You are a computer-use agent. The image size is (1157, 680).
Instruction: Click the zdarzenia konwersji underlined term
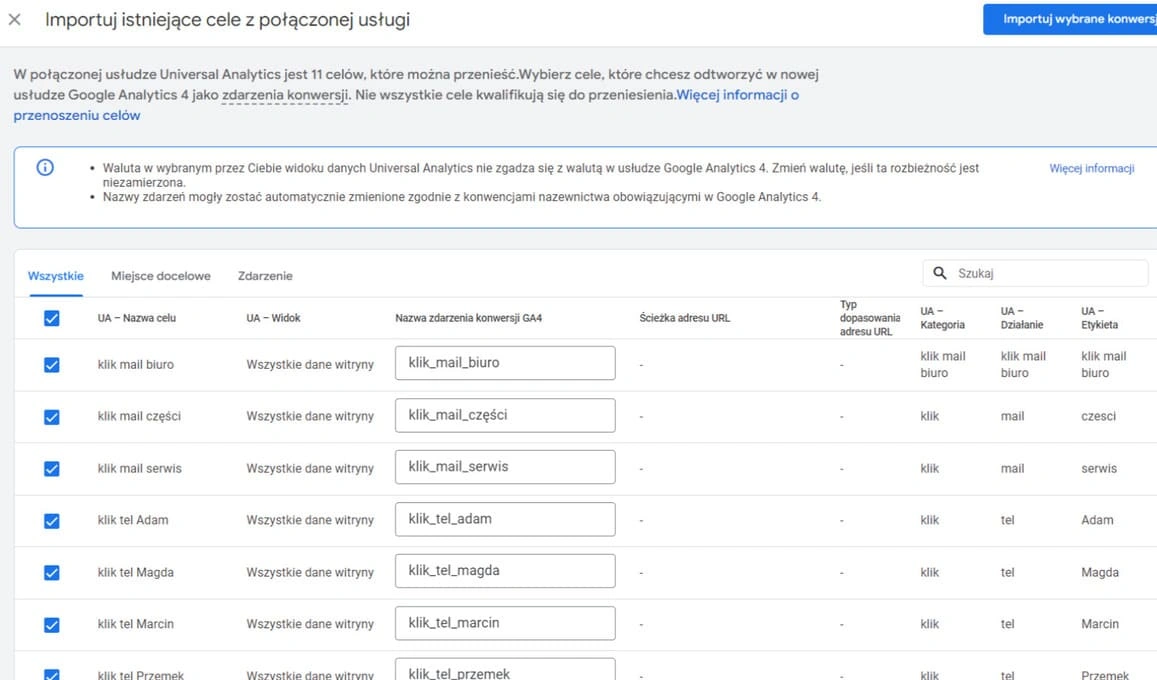(285, 96)
